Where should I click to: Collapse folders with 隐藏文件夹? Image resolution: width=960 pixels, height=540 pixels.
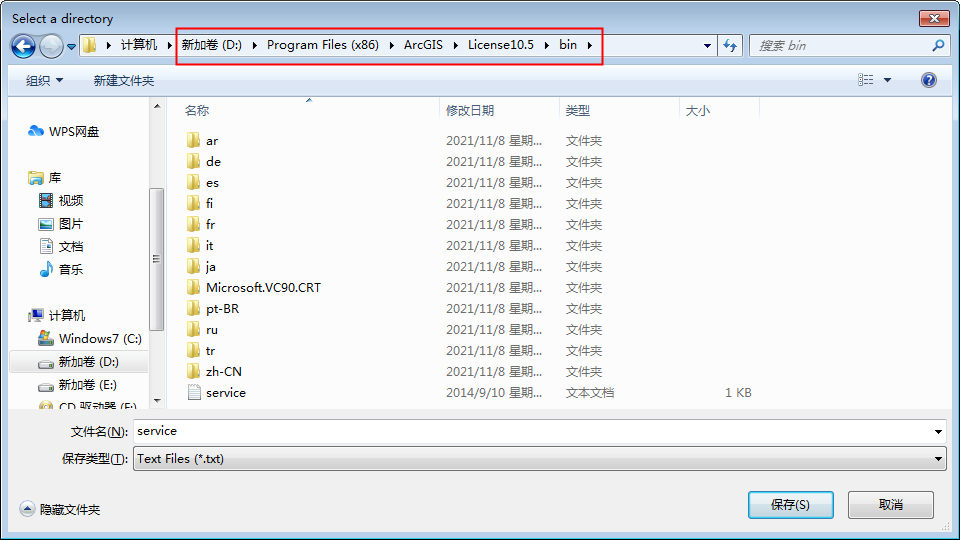pos(60,509)
